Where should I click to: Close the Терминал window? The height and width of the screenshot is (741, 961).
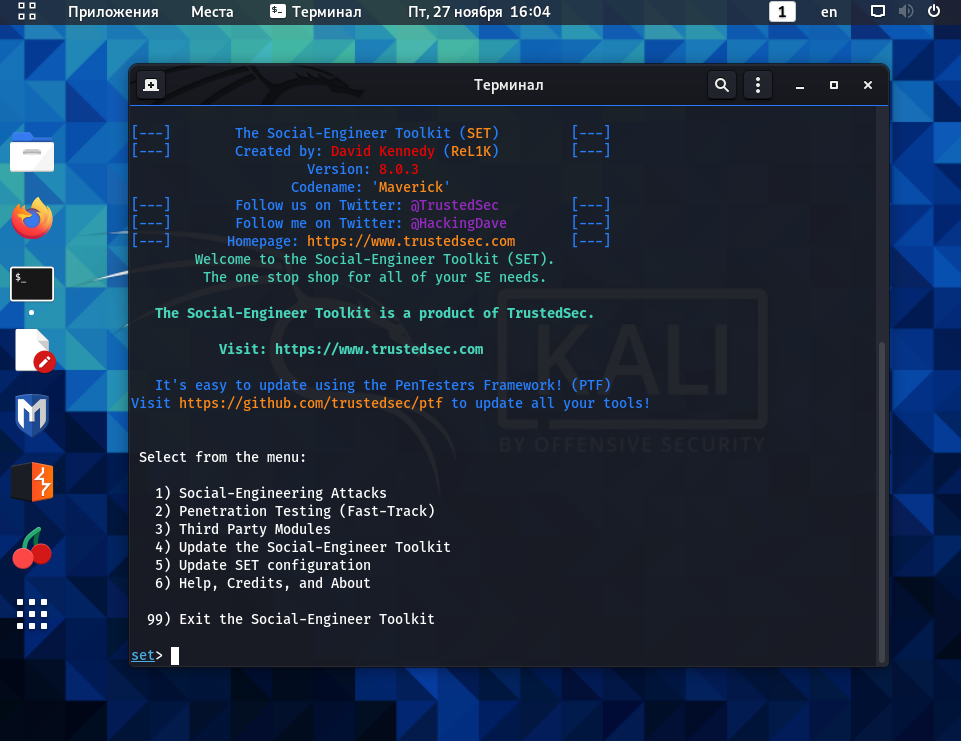[868, 85]
